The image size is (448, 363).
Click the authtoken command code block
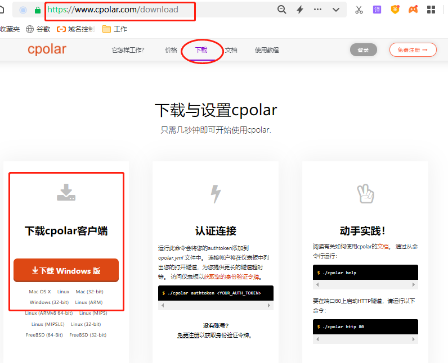click(216, 293)
